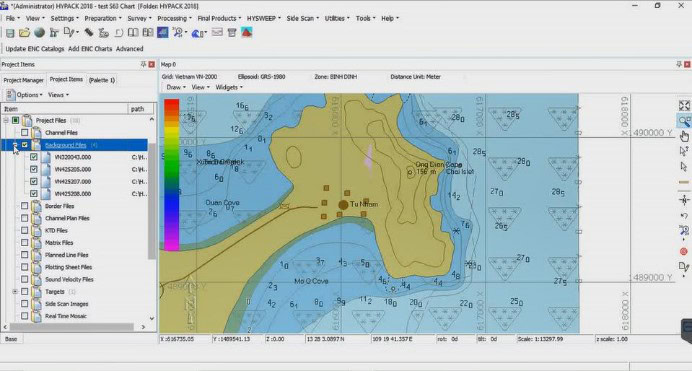Click the double-book editor icon
692x371 pixels.
coord(148,33)
